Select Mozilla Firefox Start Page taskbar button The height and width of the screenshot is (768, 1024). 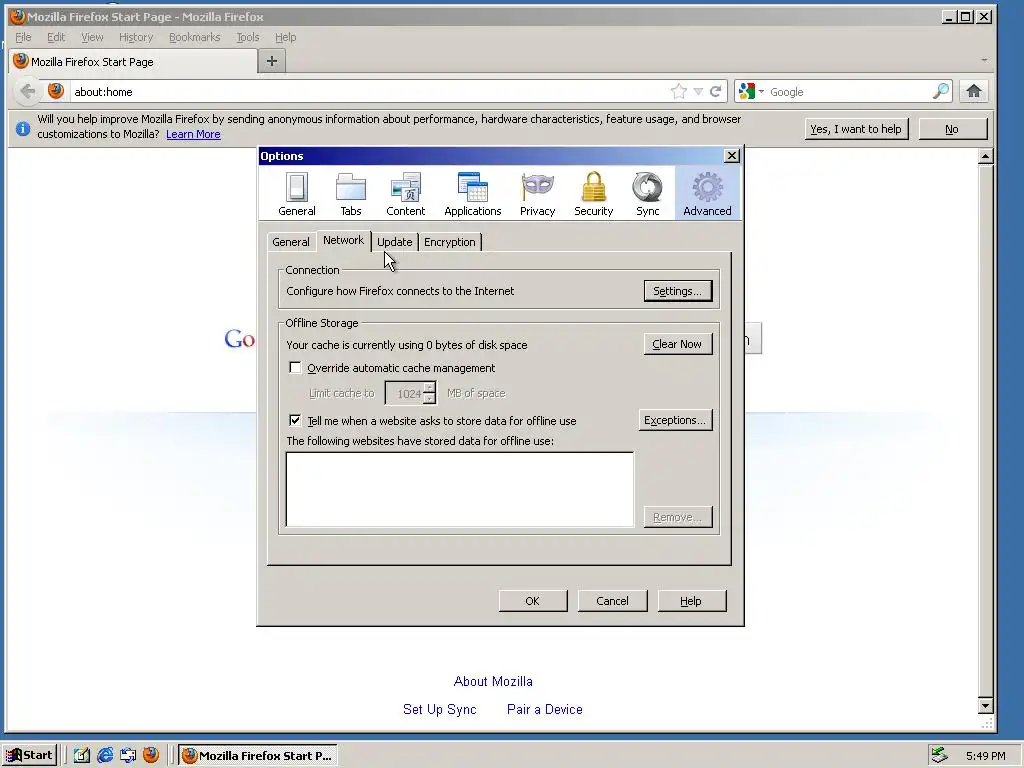coord(259,756)
